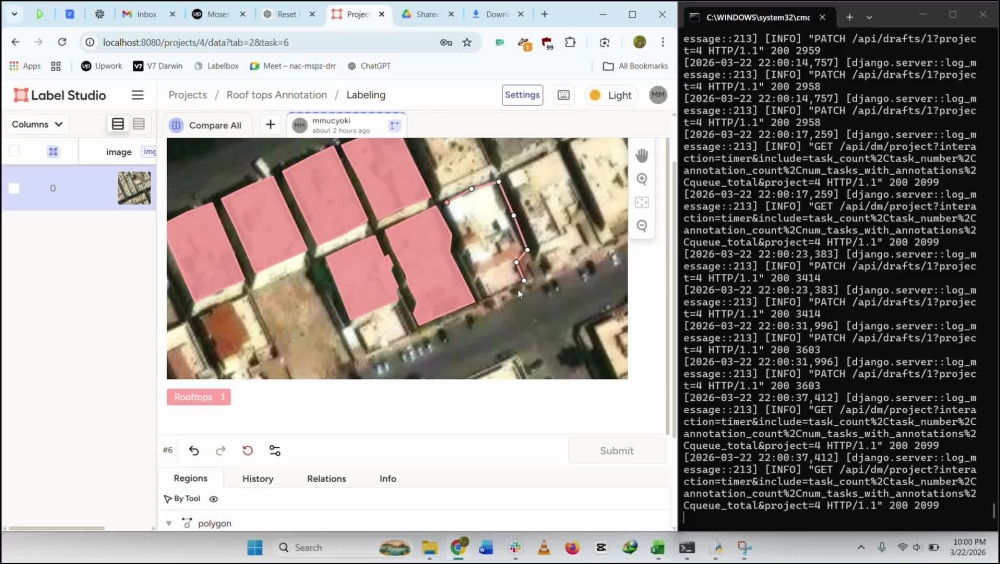Toggle the Light theme switch

coord(611,95)
